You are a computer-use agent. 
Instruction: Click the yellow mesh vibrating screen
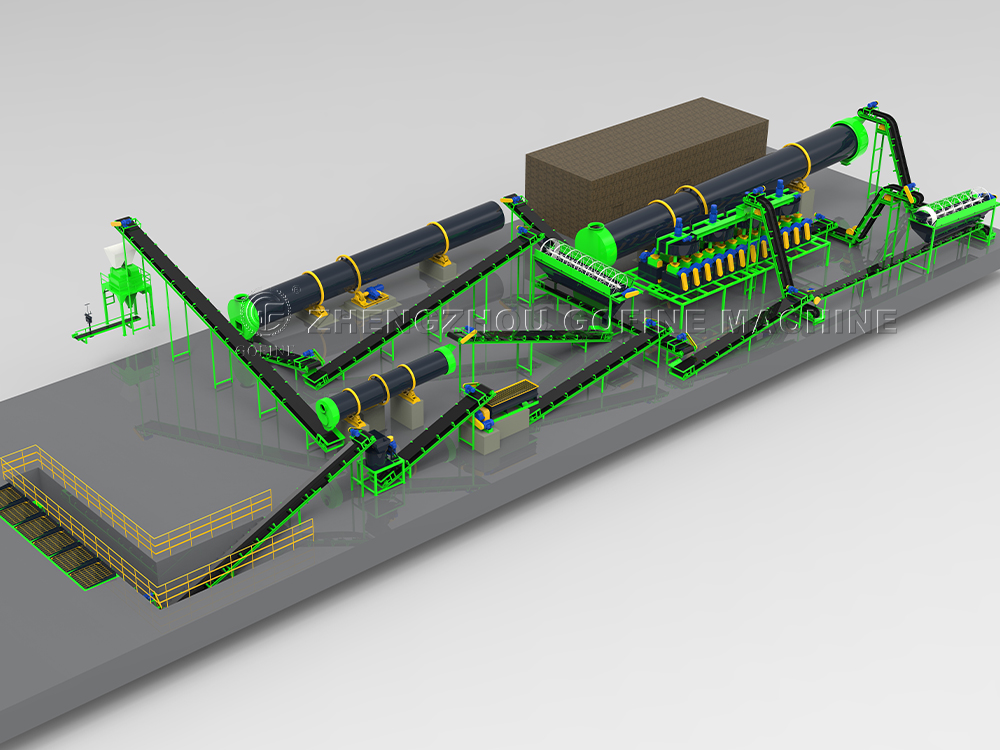(x=512, y=393)
